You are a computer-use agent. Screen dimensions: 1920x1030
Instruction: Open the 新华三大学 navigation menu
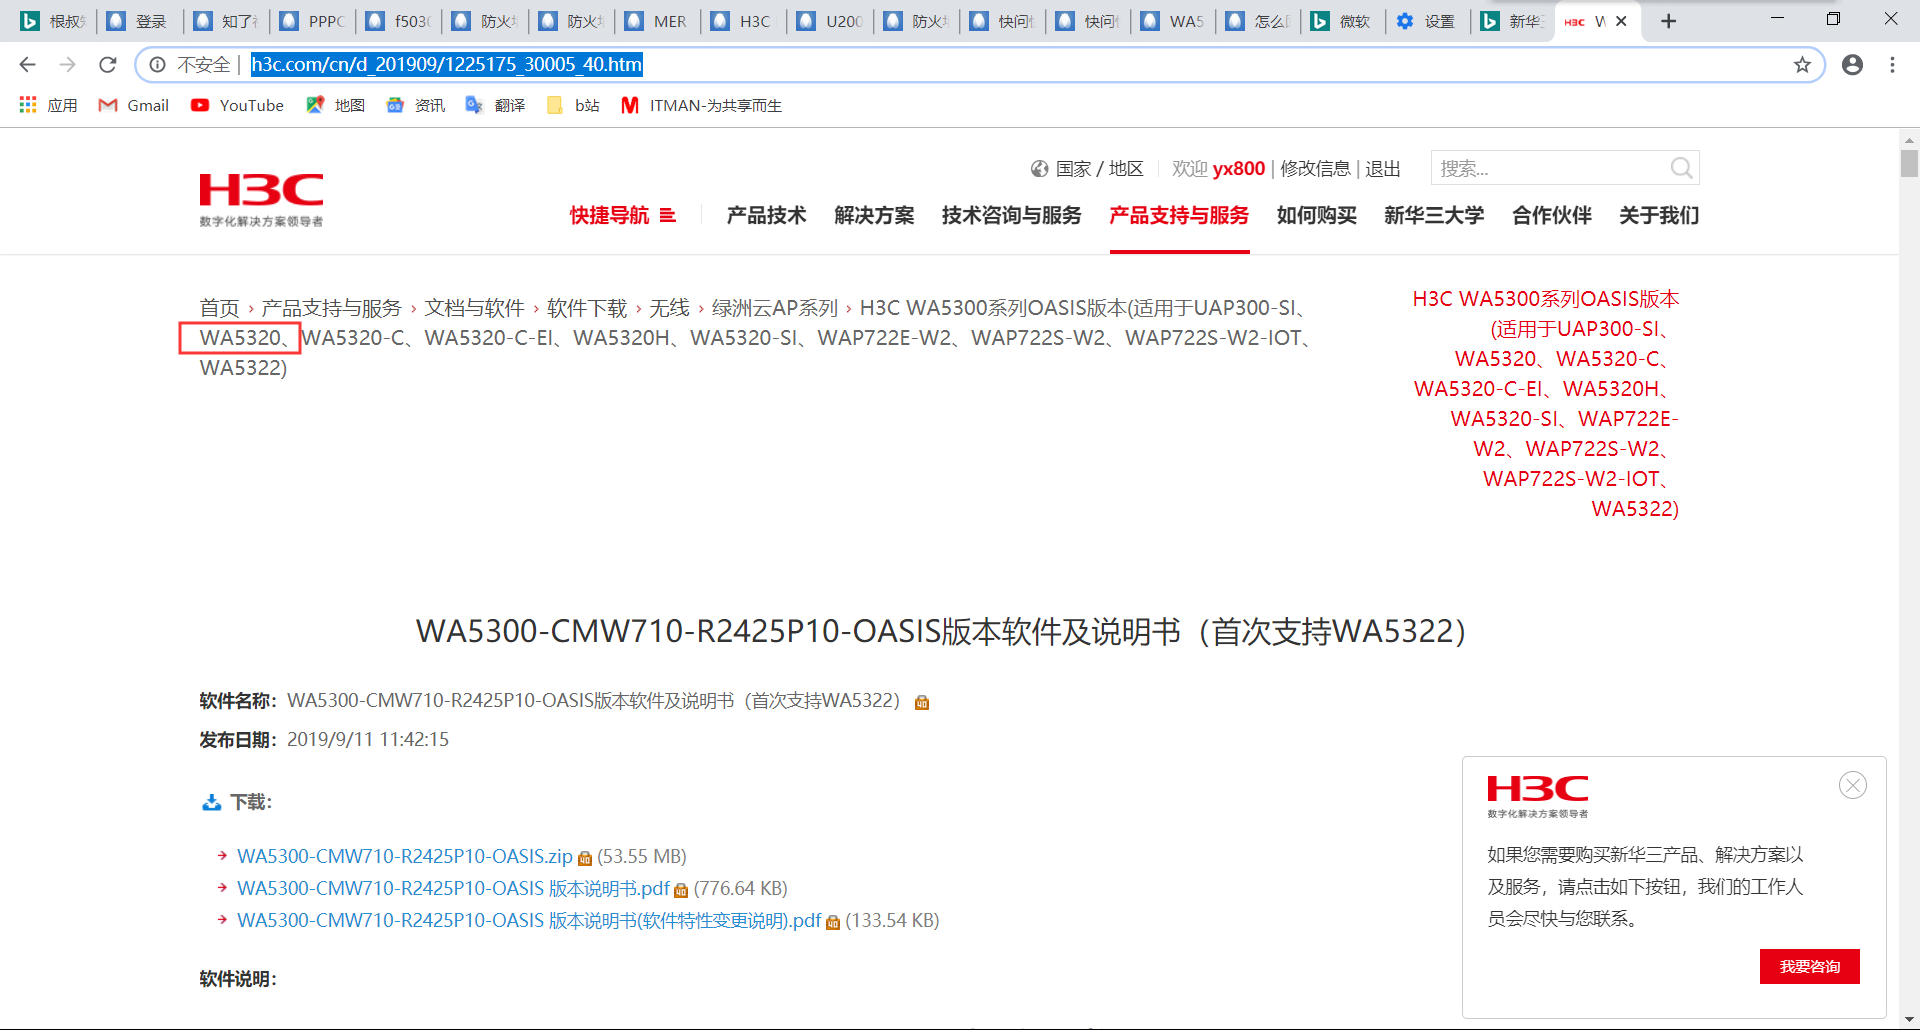[x=1434, y=215]
